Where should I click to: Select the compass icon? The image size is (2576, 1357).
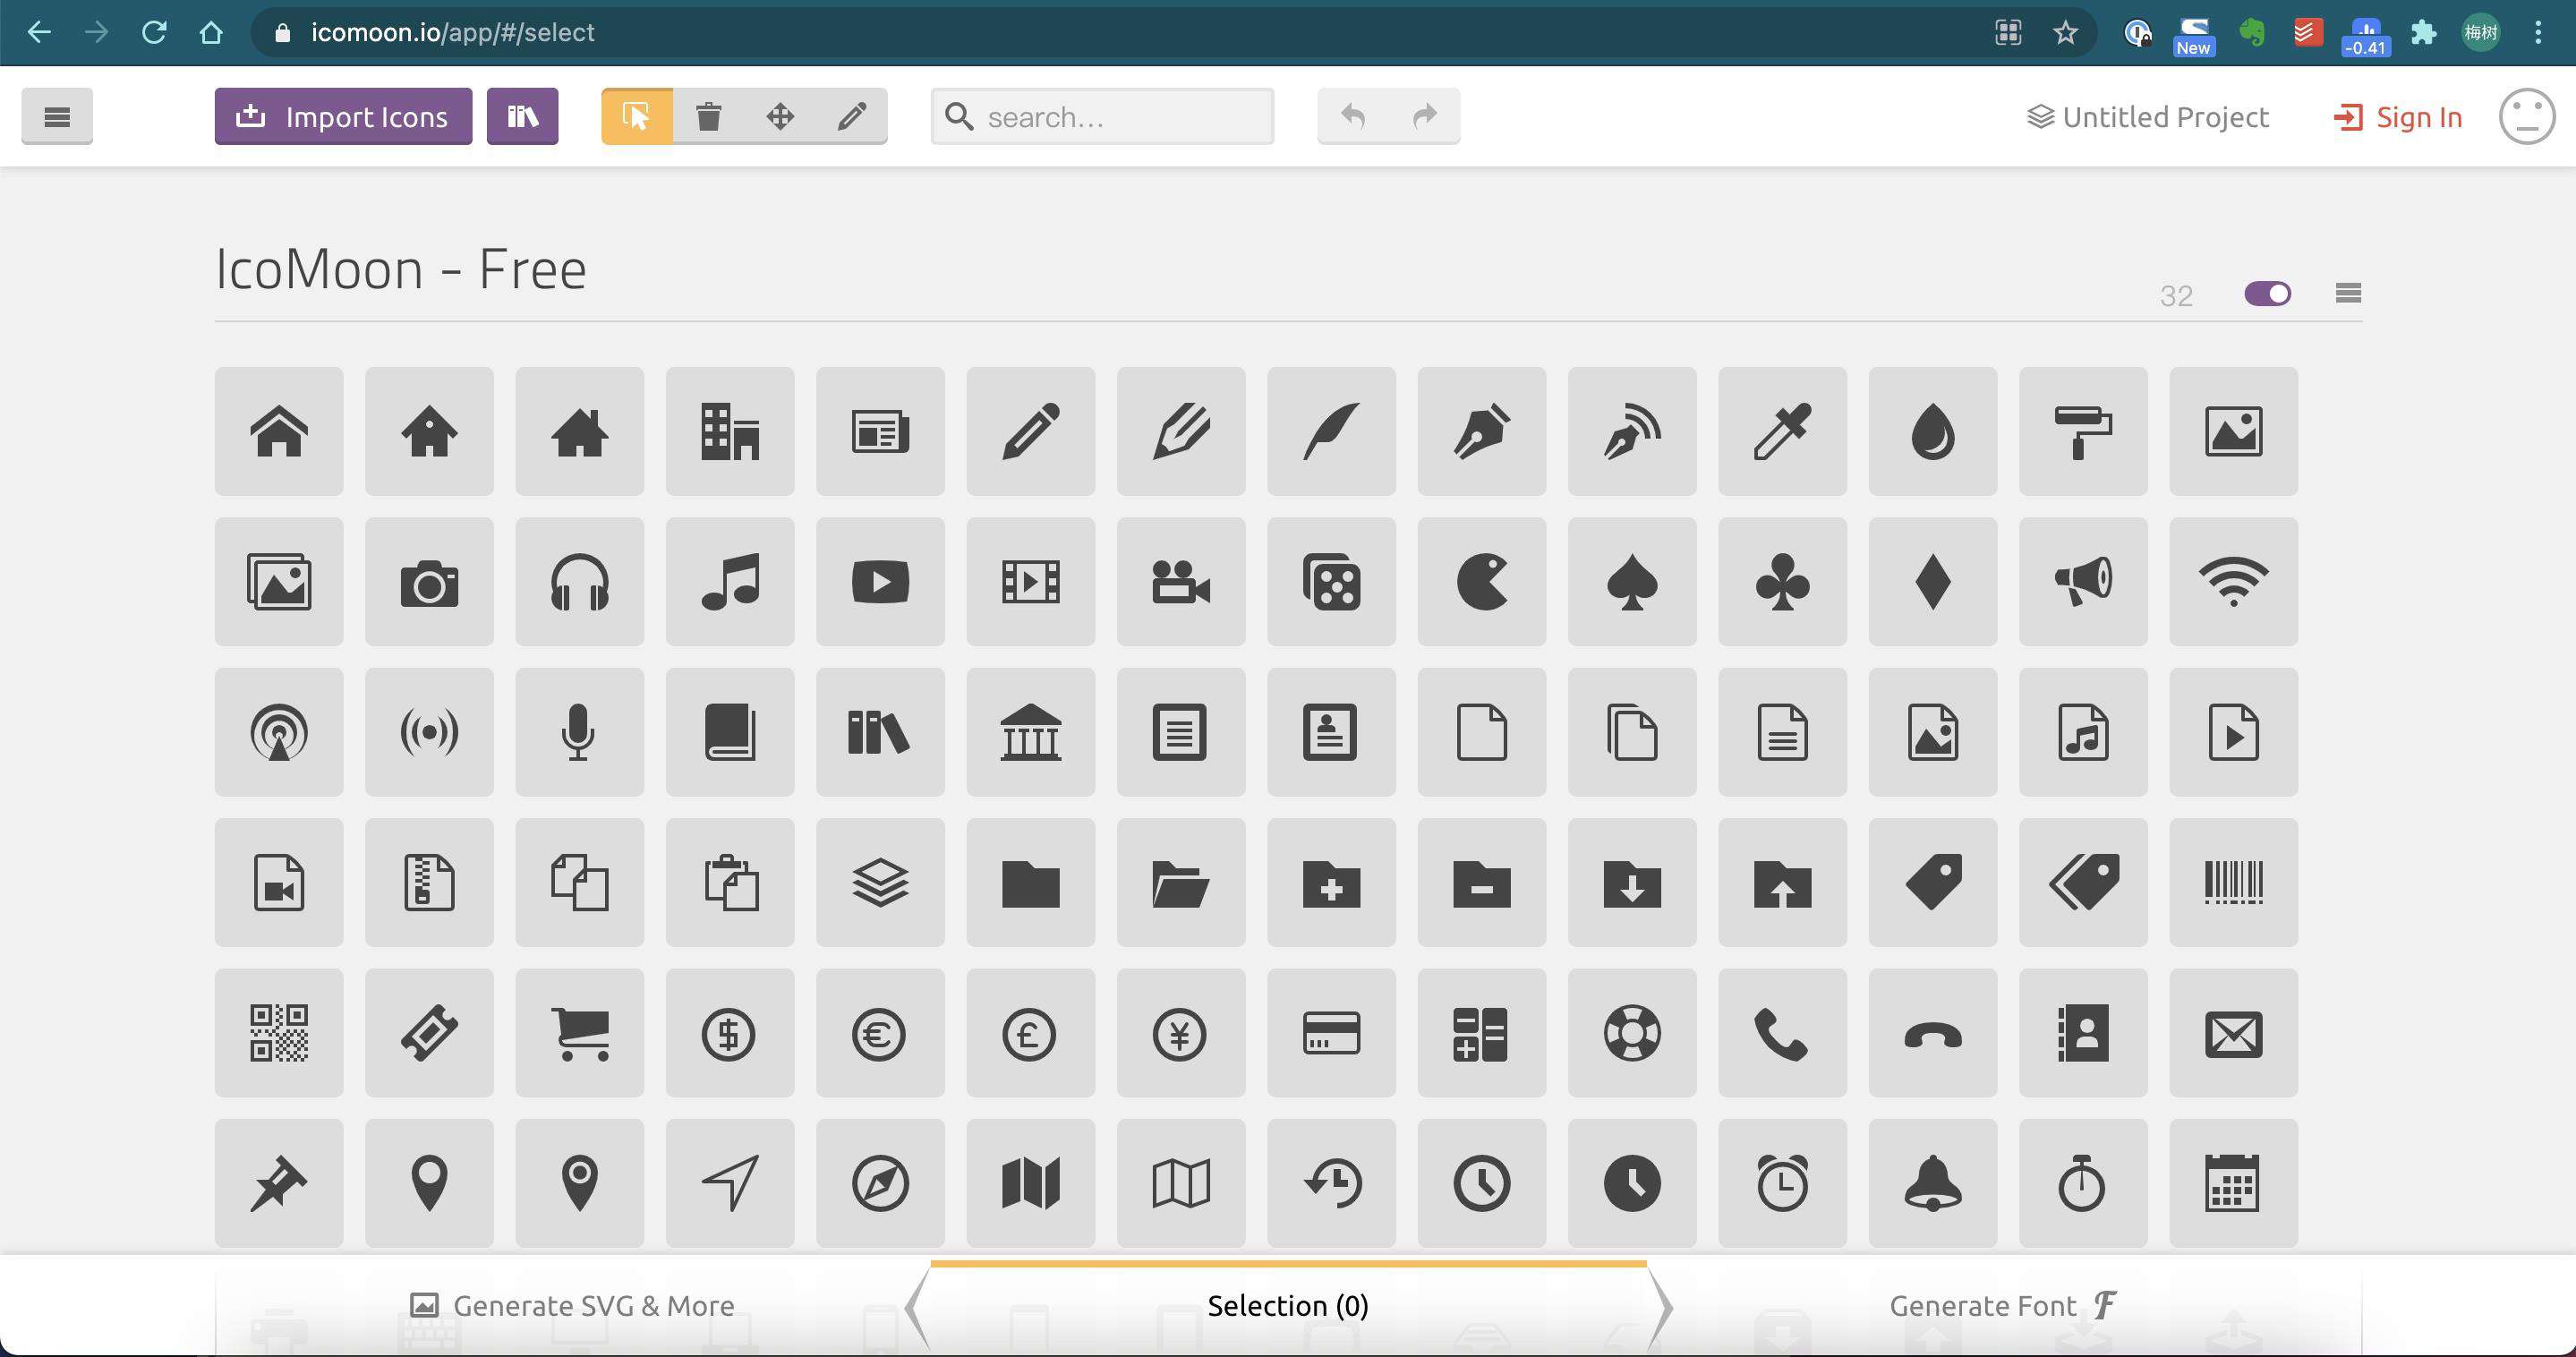[x=880, y=1183]
